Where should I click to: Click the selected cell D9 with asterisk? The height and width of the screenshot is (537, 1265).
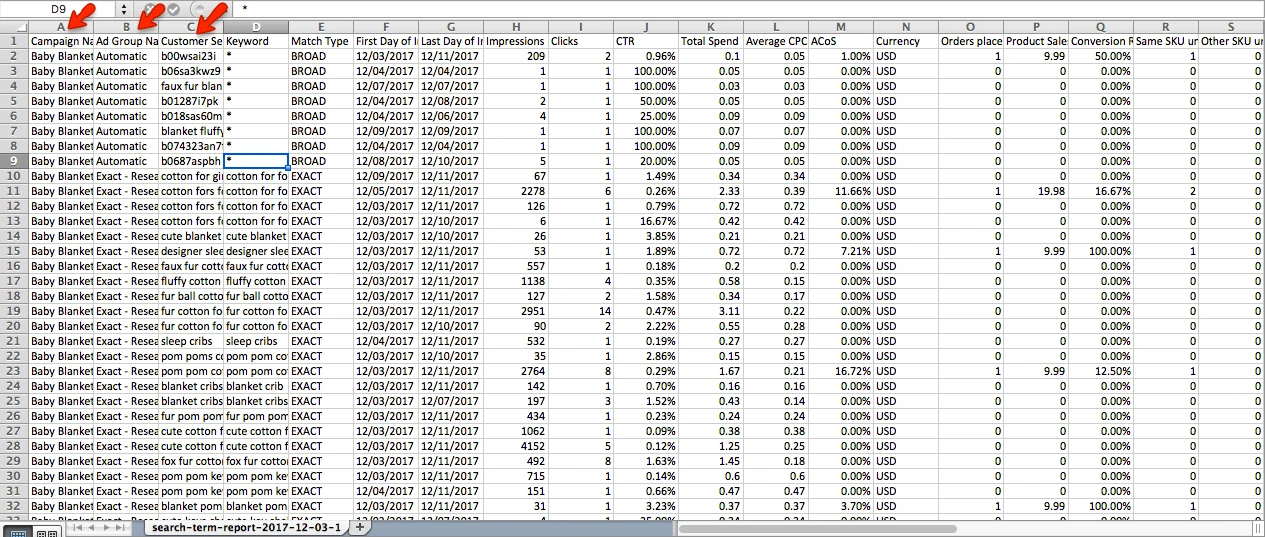point(256,161)
